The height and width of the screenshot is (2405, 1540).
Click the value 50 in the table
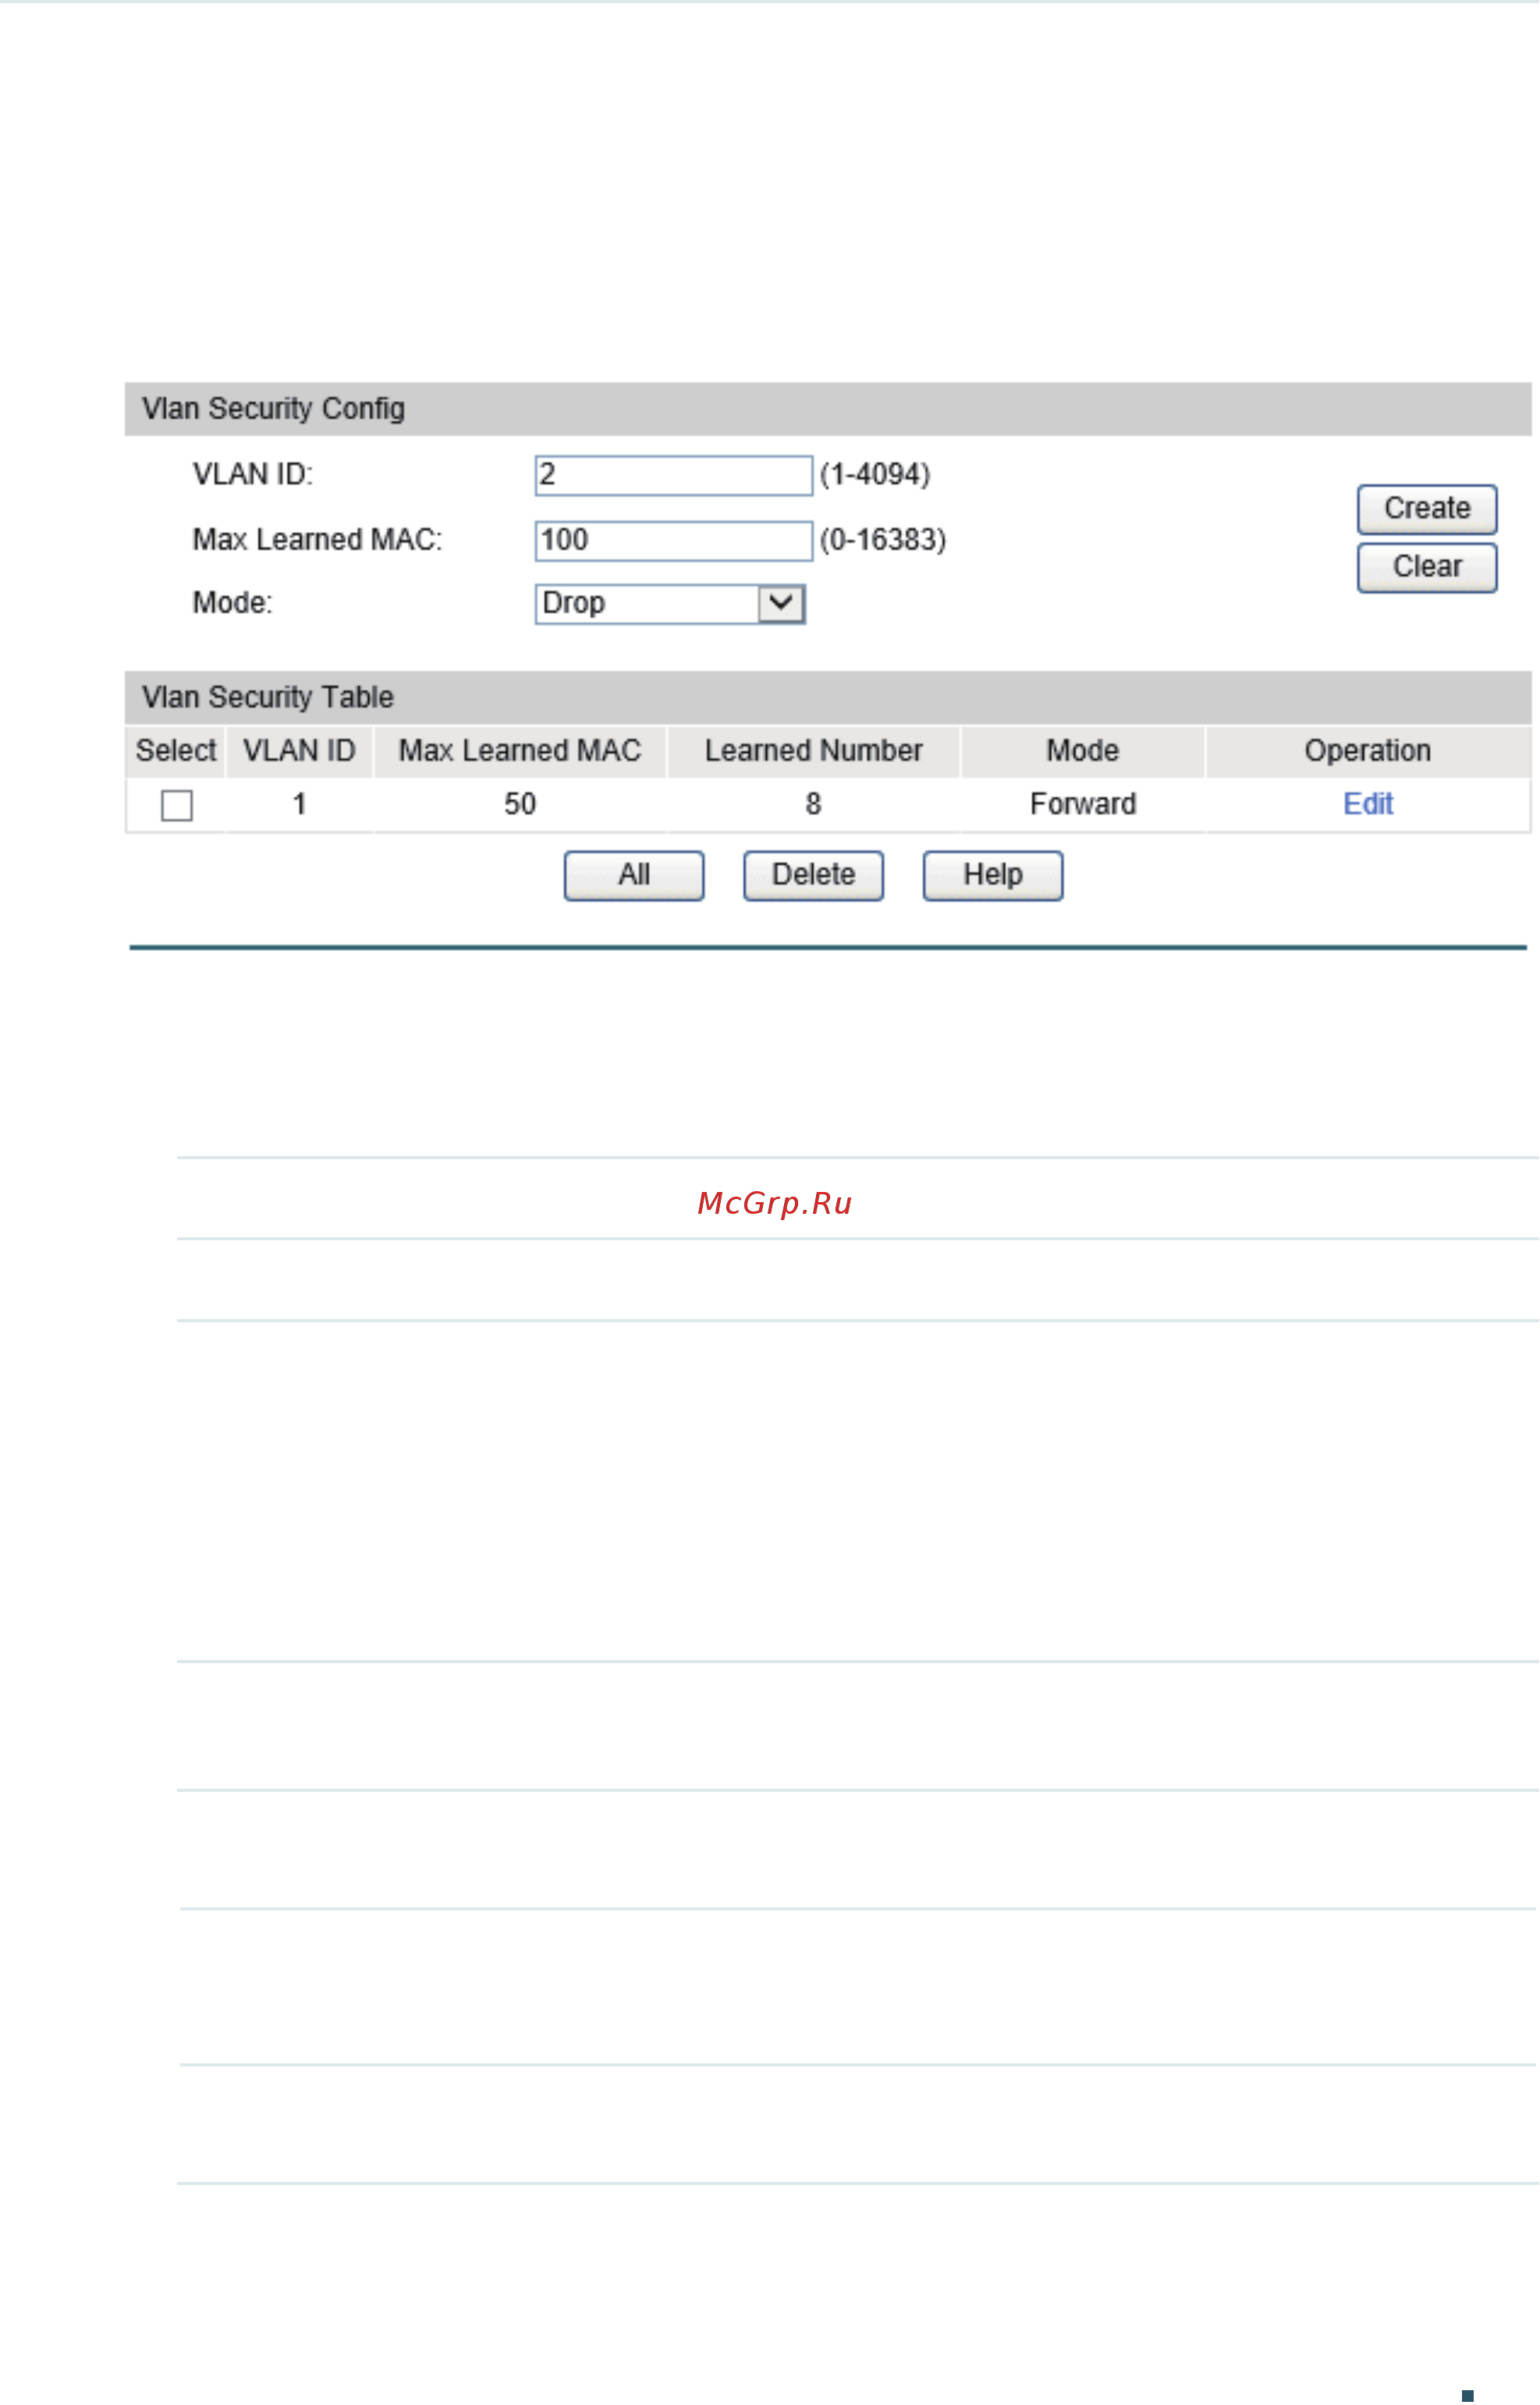(x=520, y=804)
